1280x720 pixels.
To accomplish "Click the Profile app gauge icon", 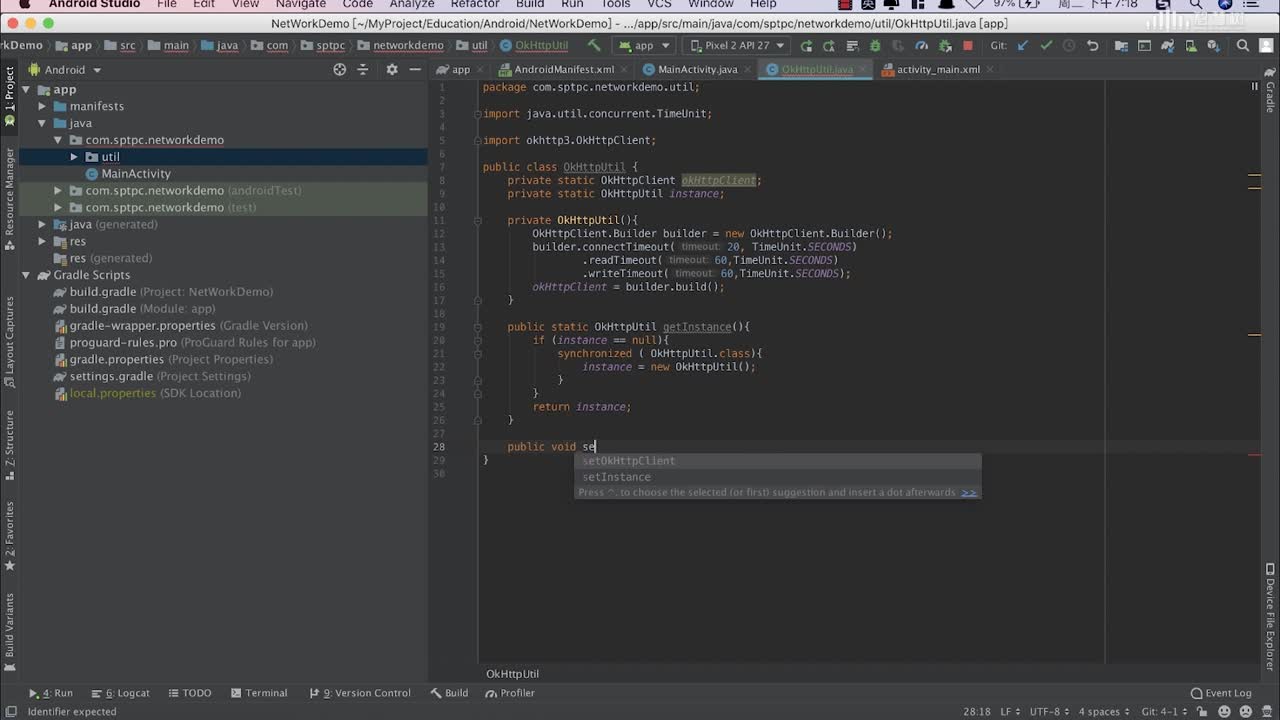I will (x=922, y=45).
